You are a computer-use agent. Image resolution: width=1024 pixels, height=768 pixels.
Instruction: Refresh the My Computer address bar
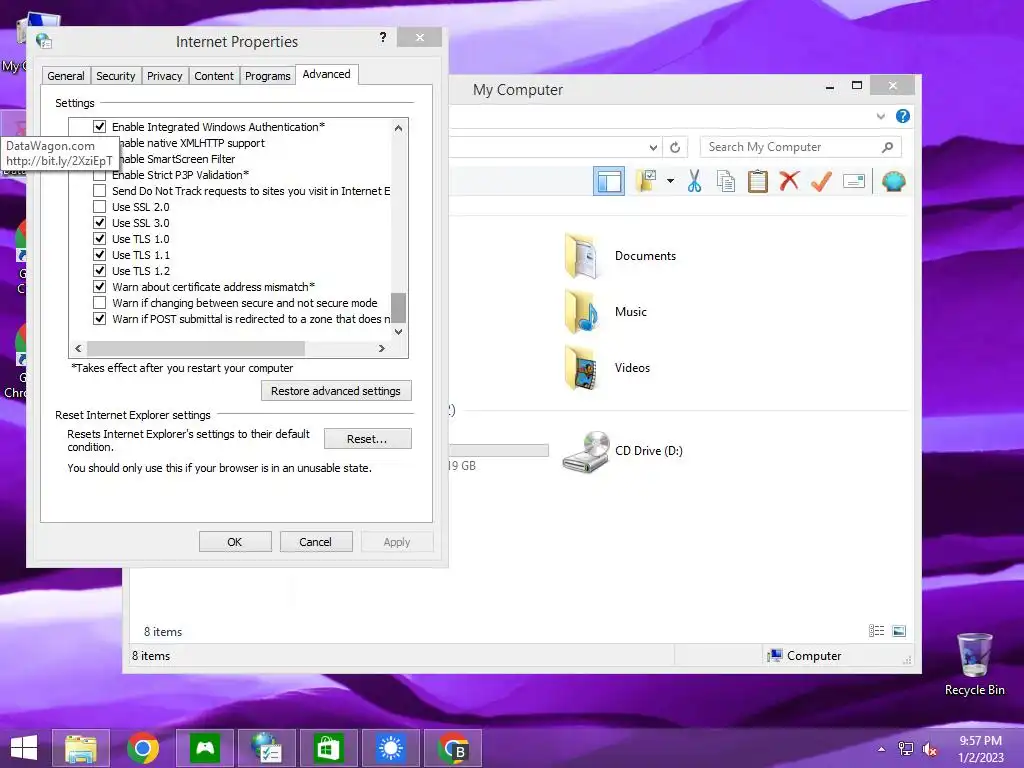[675, 148]
